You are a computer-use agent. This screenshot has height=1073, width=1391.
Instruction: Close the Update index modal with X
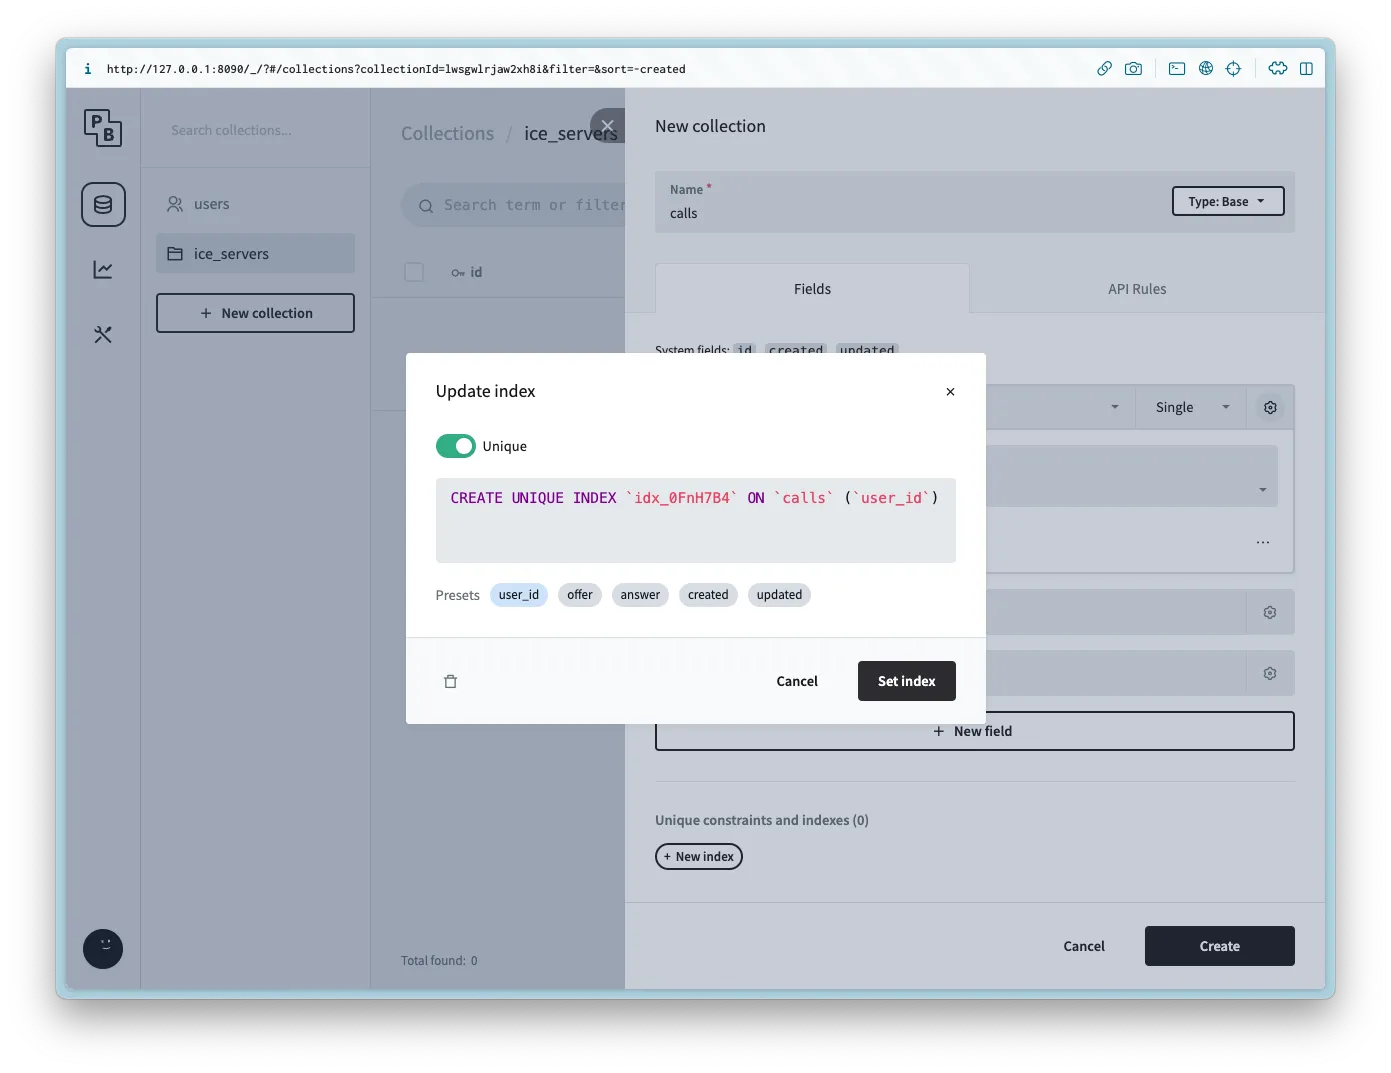click(950, 392)
